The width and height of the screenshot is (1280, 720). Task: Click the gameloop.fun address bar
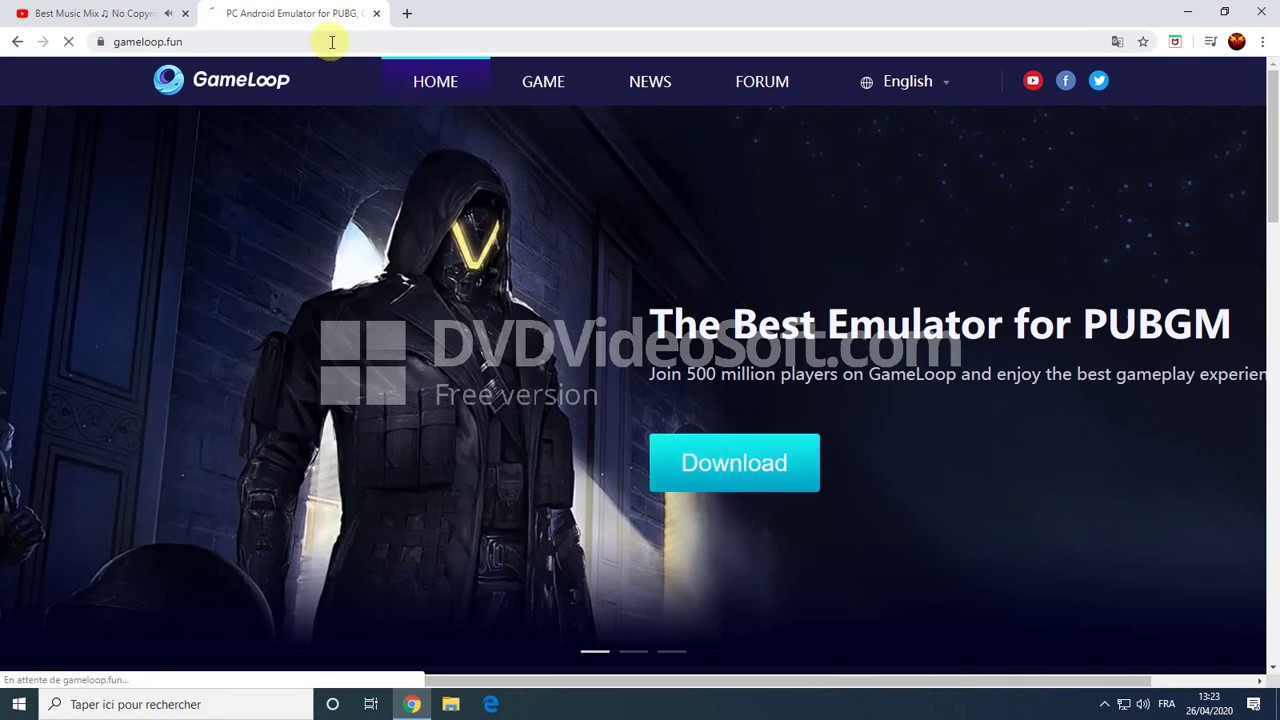pos(600,41)
